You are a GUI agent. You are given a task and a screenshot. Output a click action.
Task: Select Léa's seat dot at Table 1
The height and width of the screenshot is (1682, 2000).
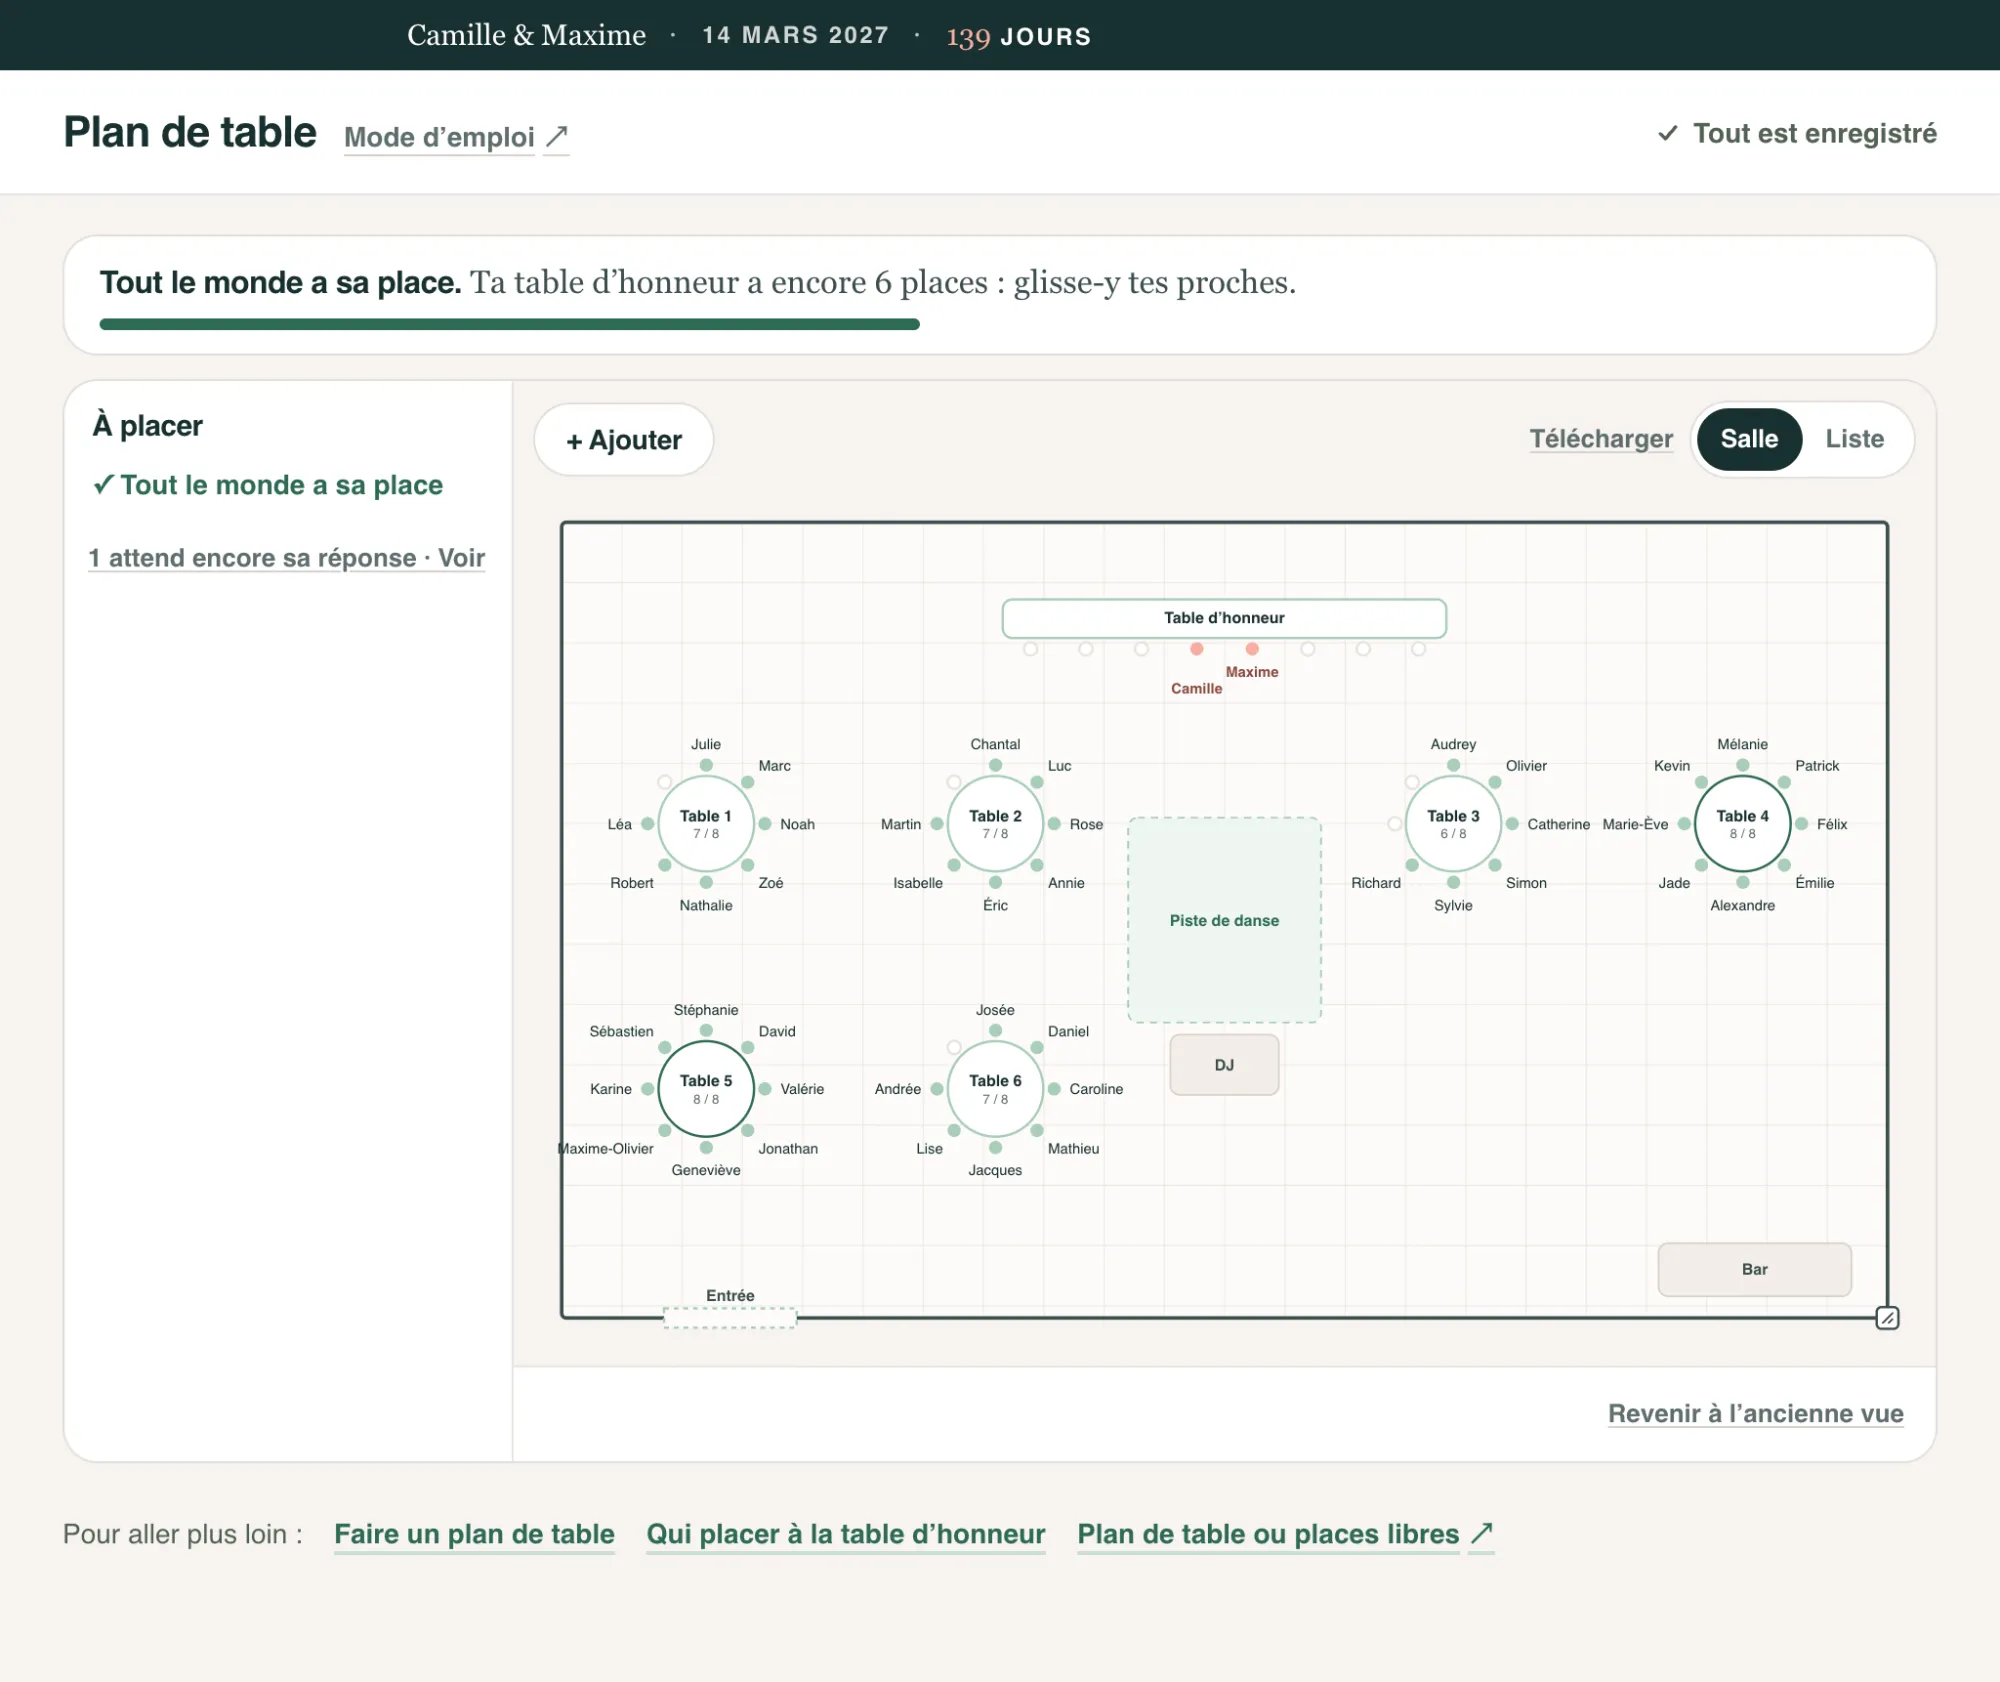coord(648,824)
